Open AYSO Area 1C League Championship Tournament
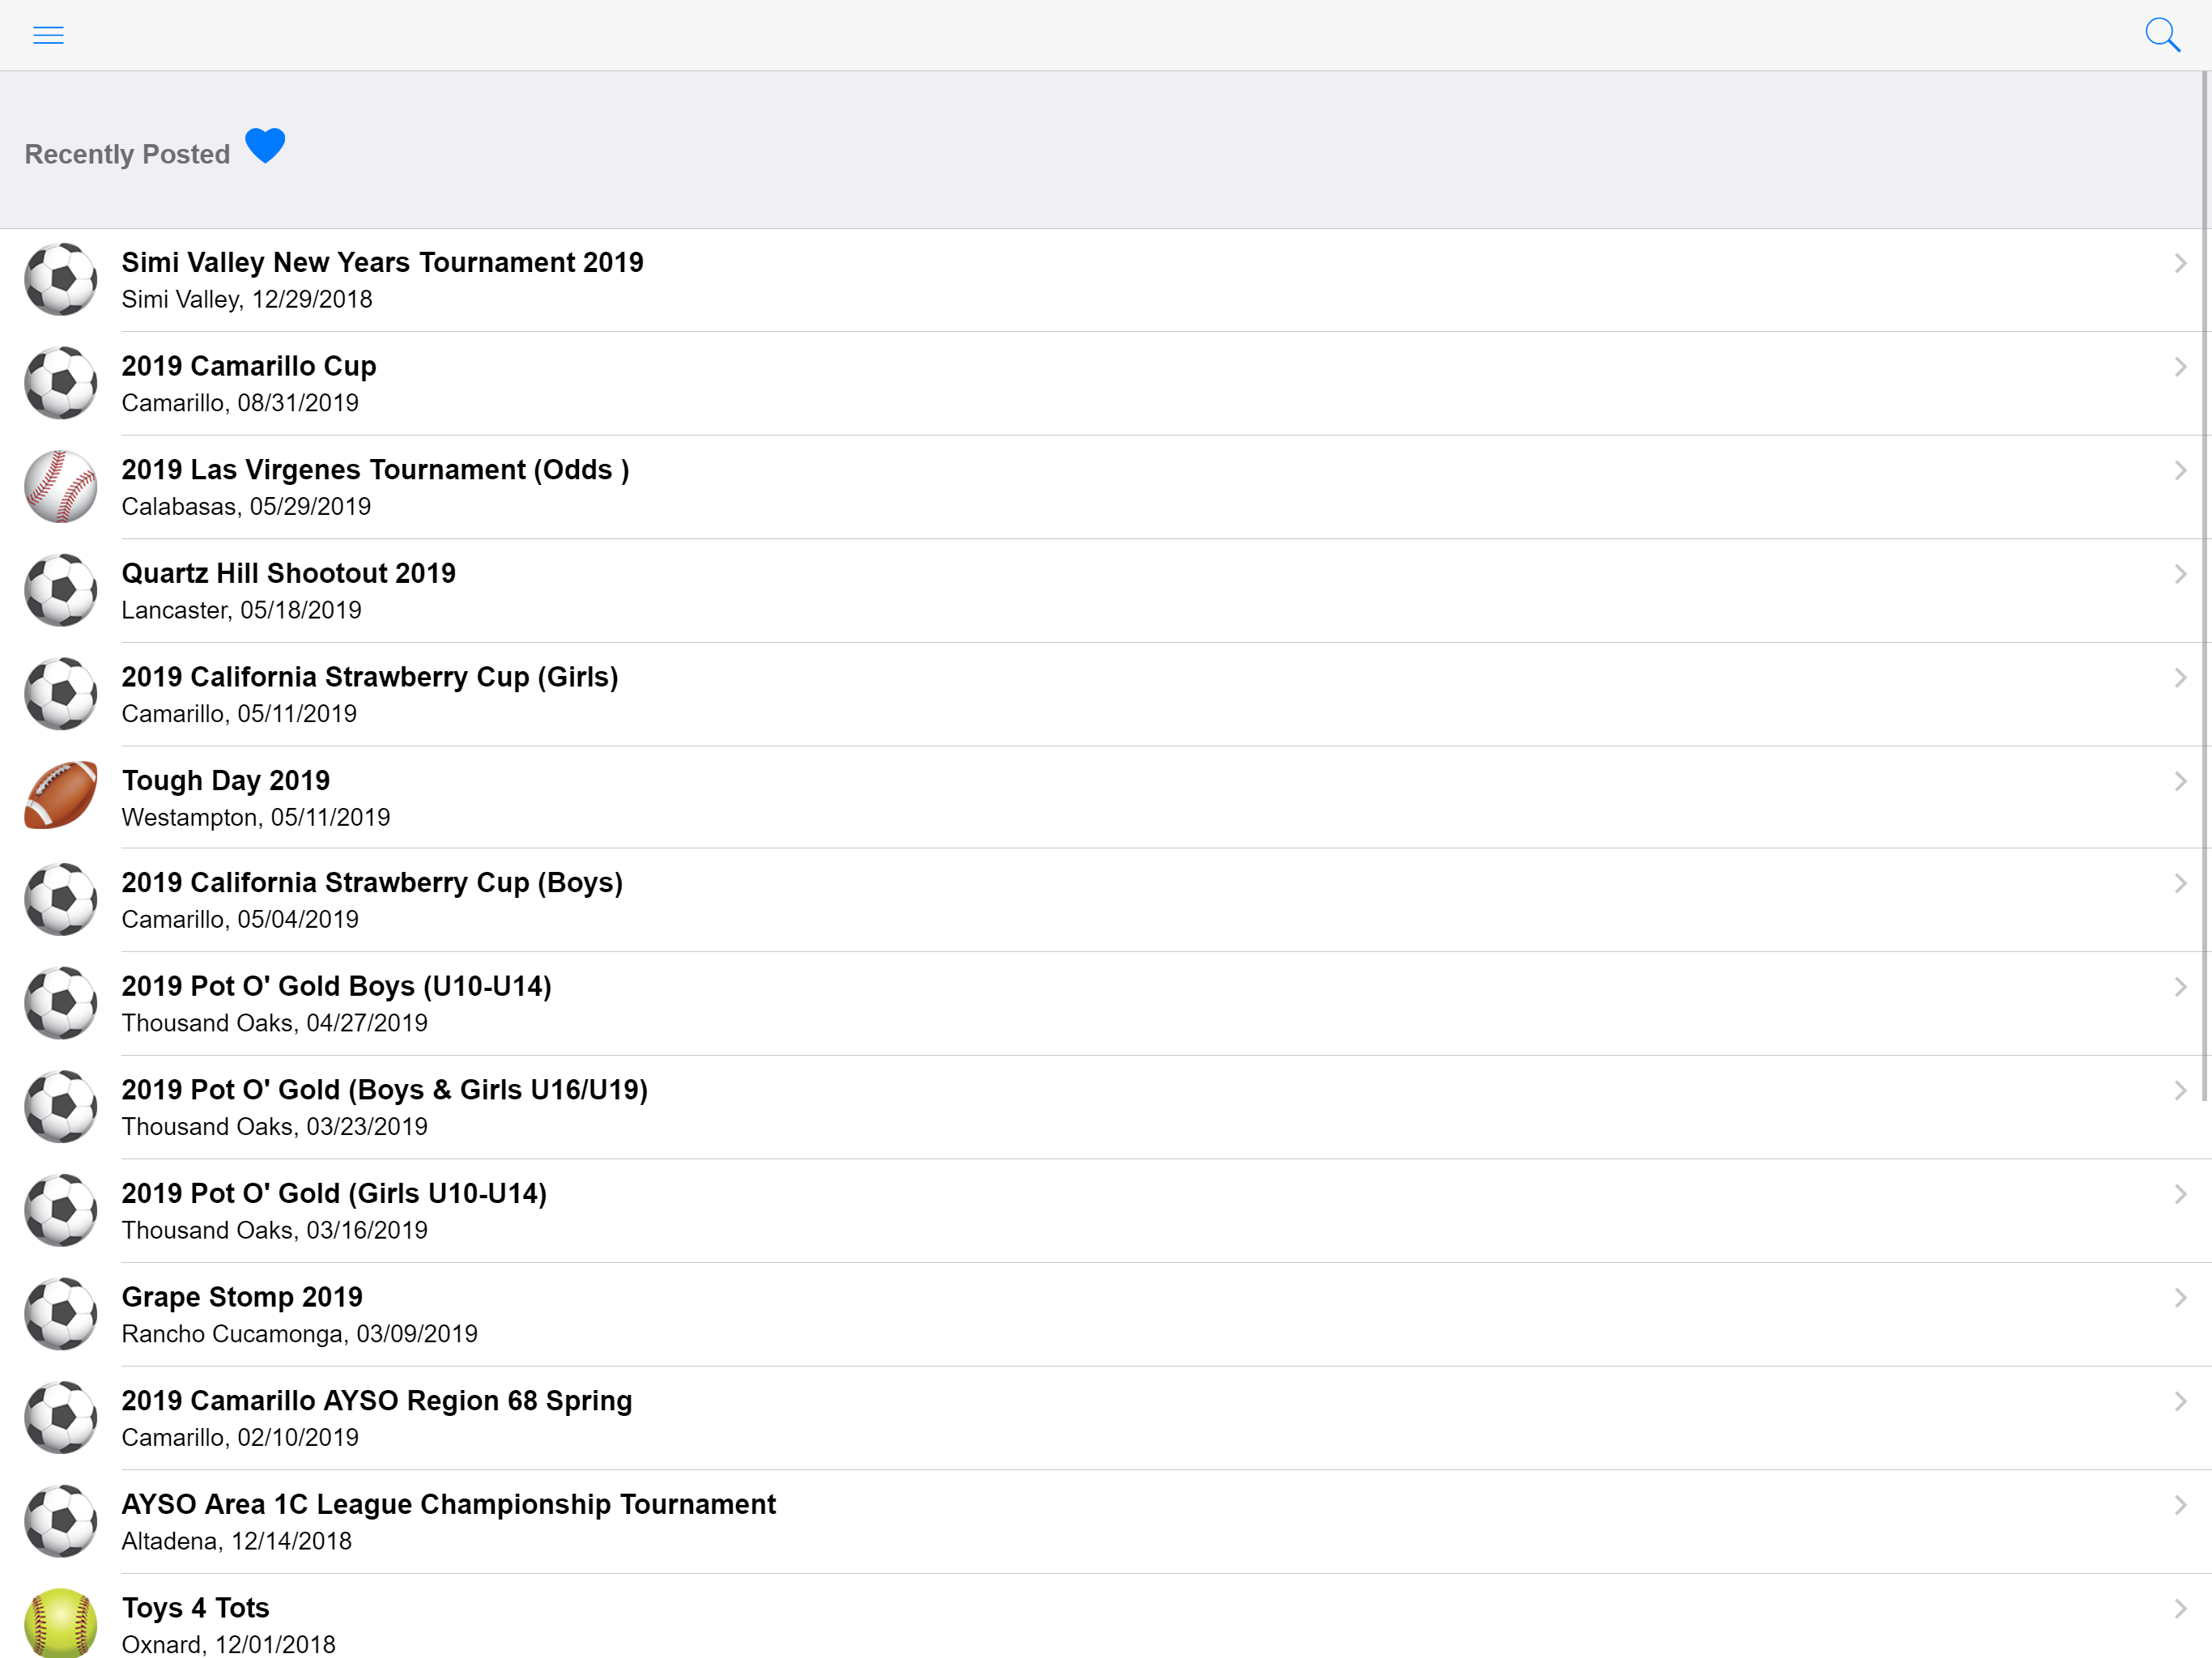This screenshot has height=1658, width=2212. tap(448, 1504)
